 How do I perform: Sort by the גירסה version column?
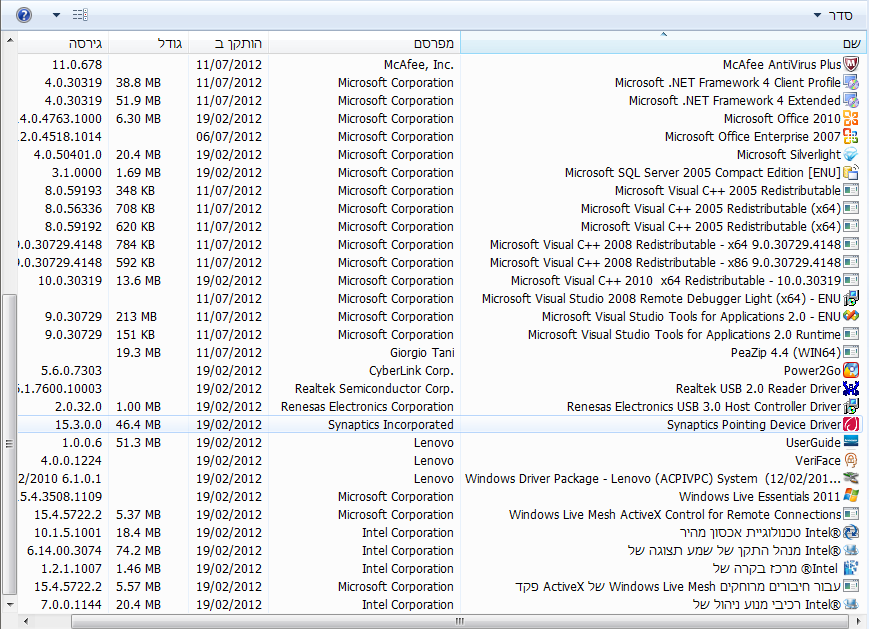click(x=63, y=43)
